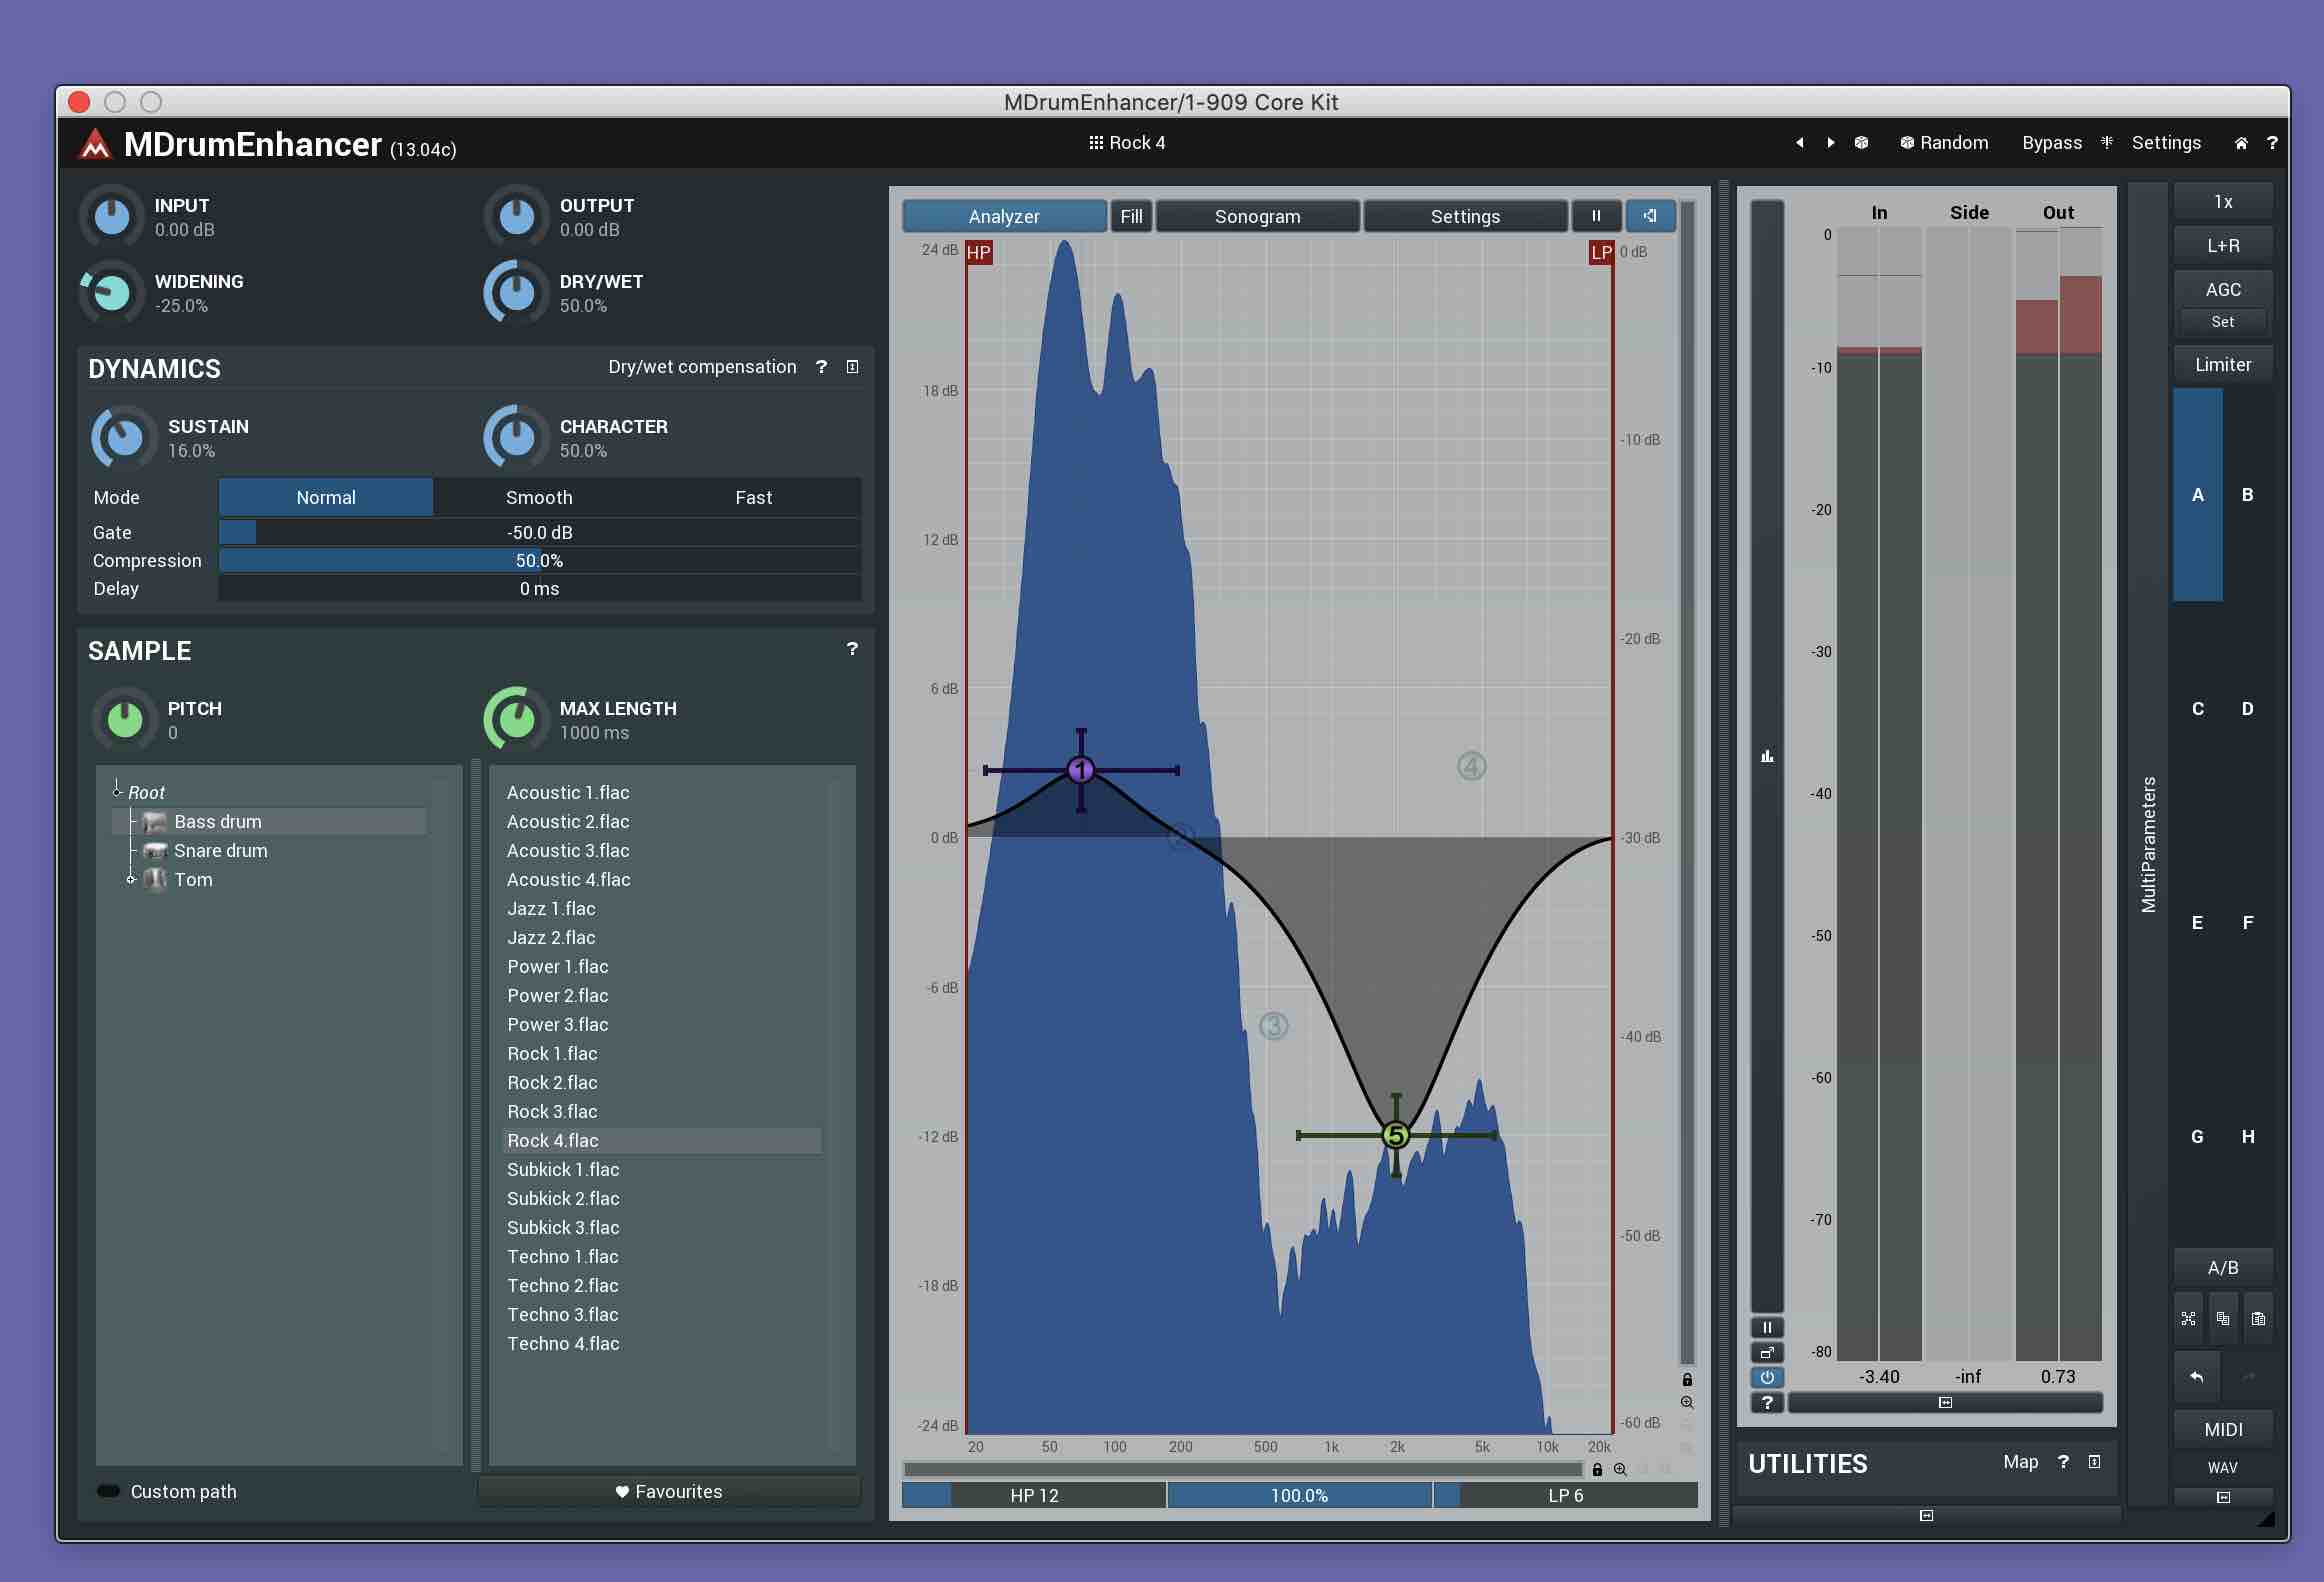This screenshot has width=2324, height=1582.
Task: Select Techno 2.flac sample
Action: [x=562, y=1285]
